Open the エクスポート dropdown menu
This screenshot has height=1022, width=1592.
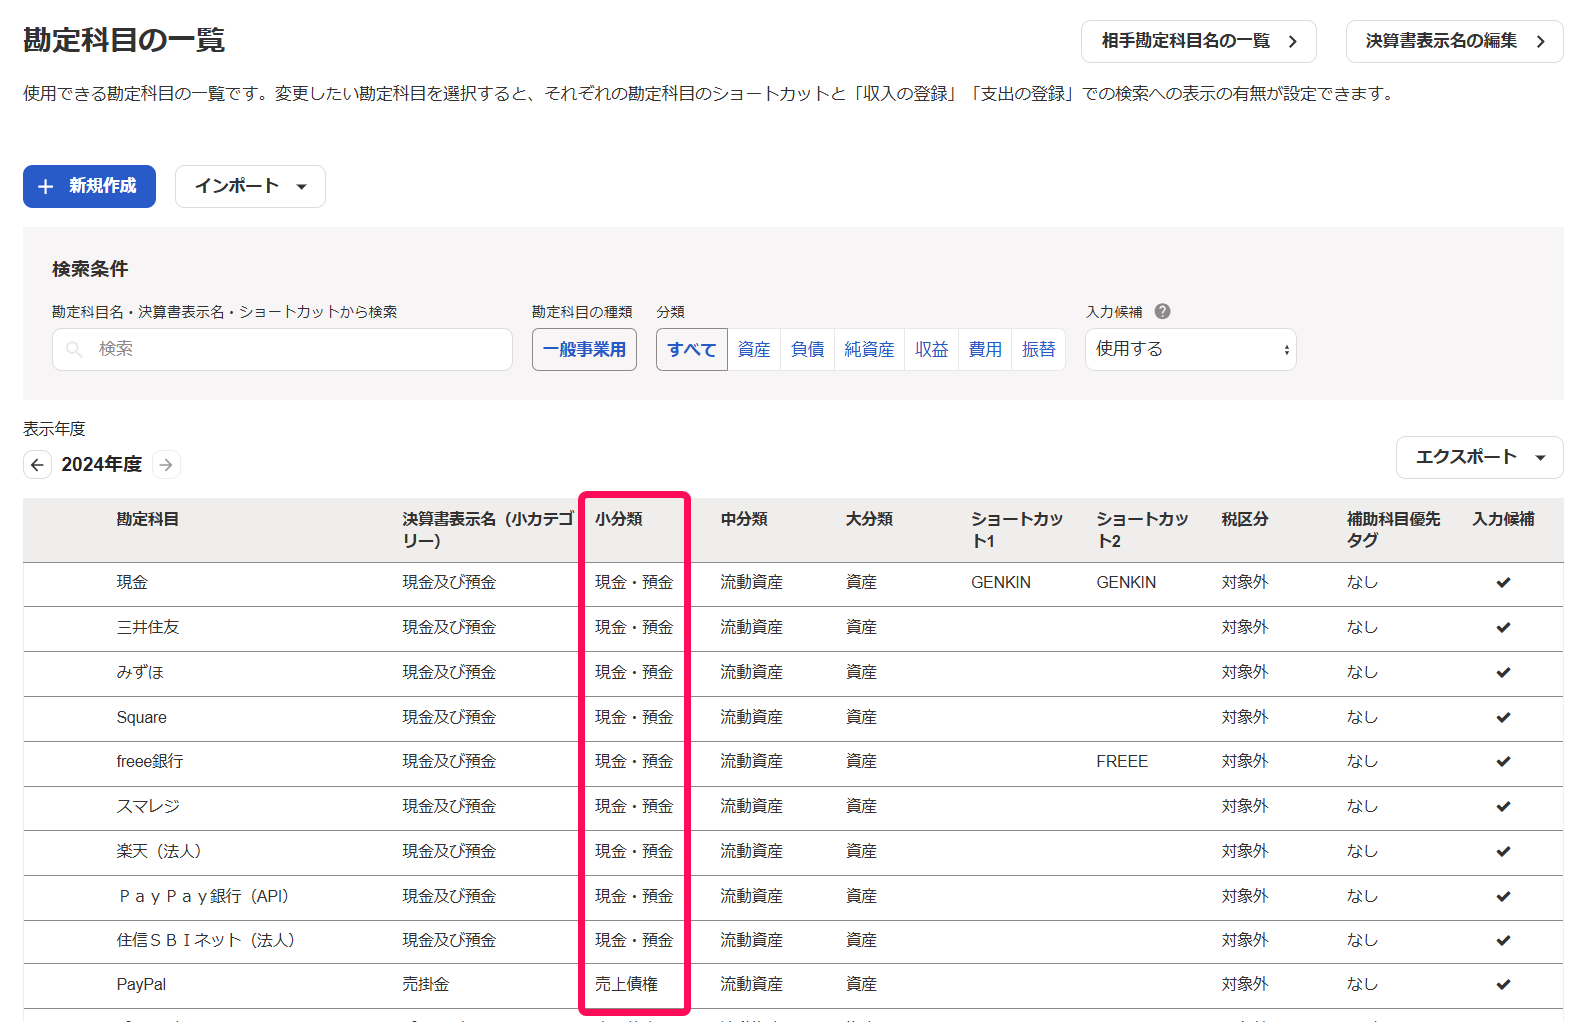tap(1479, 457)
